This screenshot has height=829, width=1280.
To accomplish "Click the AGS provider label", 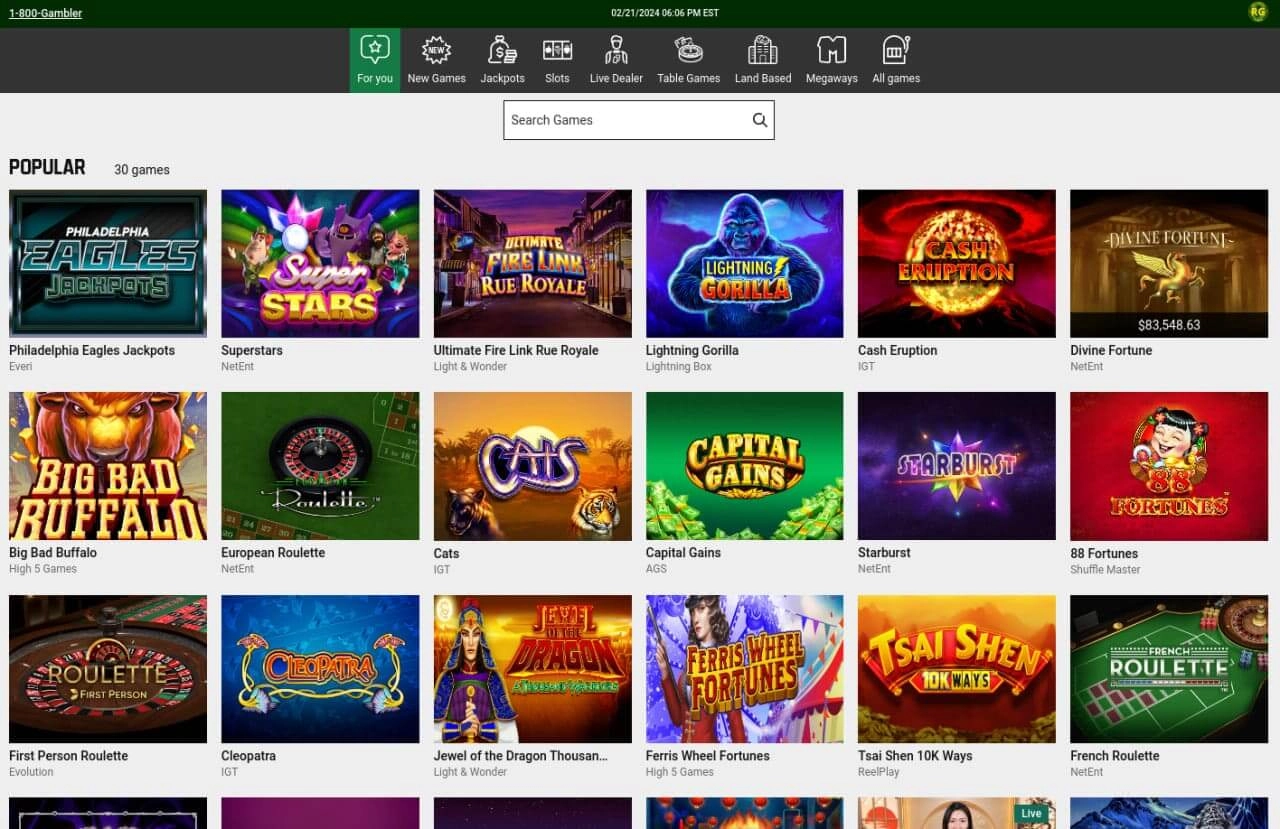I will (x=656, y=569).
